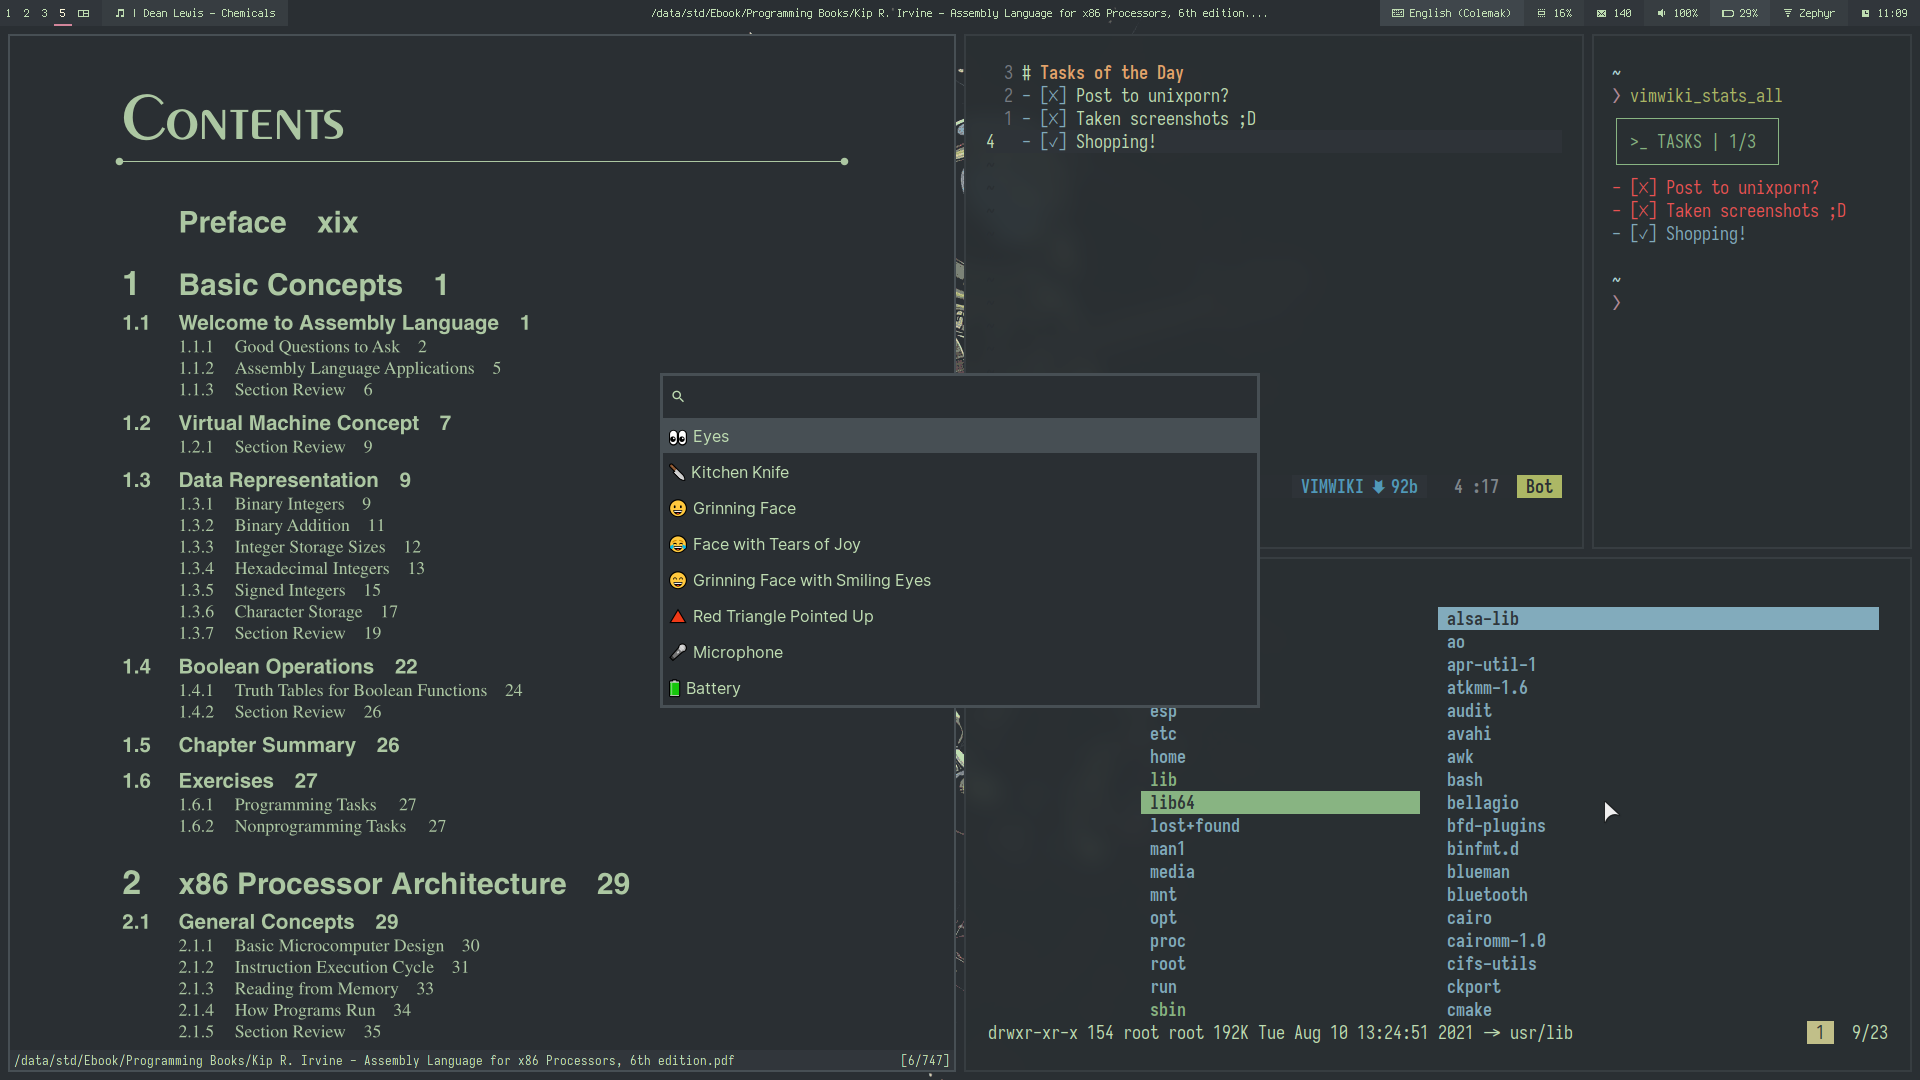Click the magnifier icon in the emoji picker search

click(678, 396)
